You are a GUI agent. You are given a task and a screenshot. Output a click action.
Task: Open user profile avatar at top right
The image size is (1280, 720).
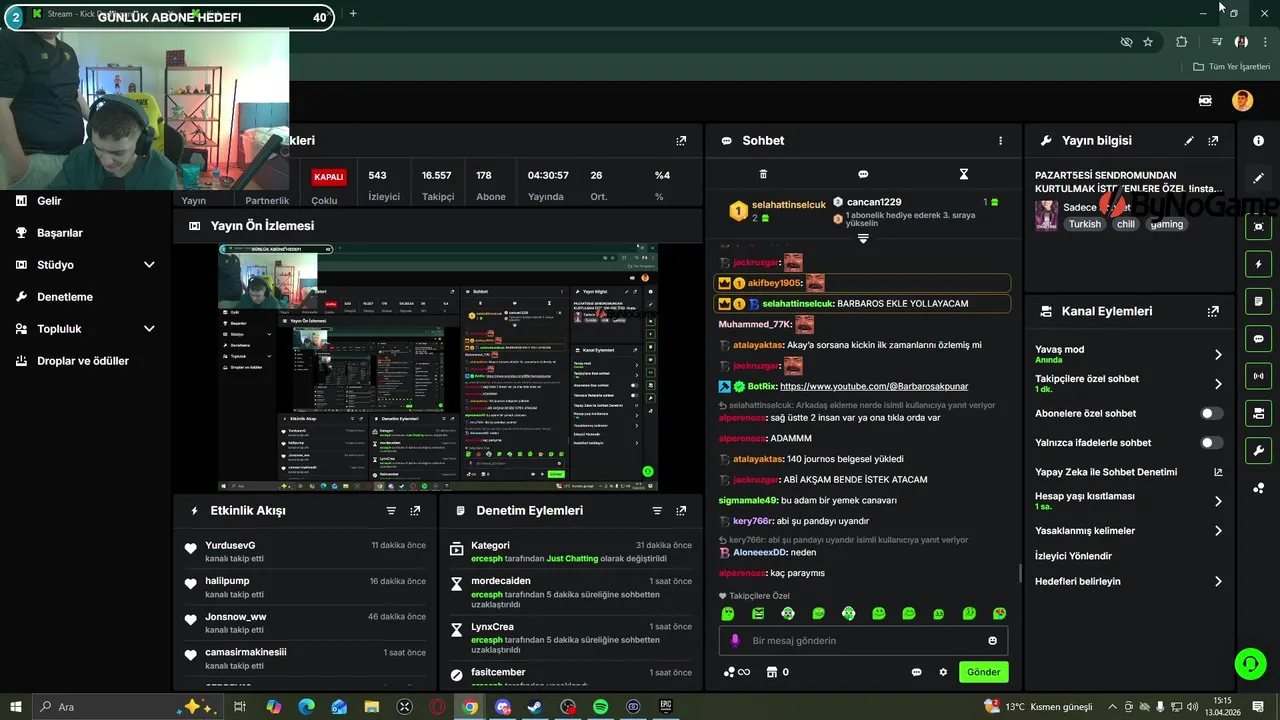click(x=1242, y=100)
